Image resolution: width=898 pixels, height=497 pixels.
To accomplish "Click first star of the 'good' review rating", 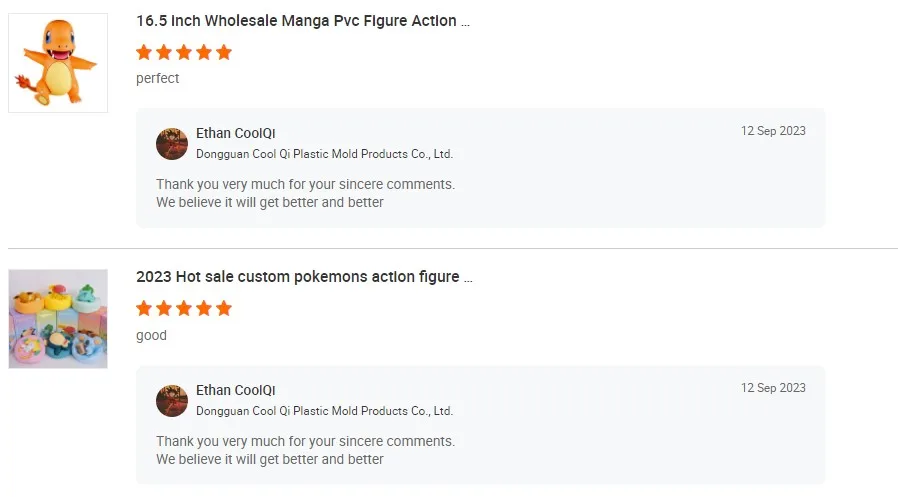I will coord(144,308).
